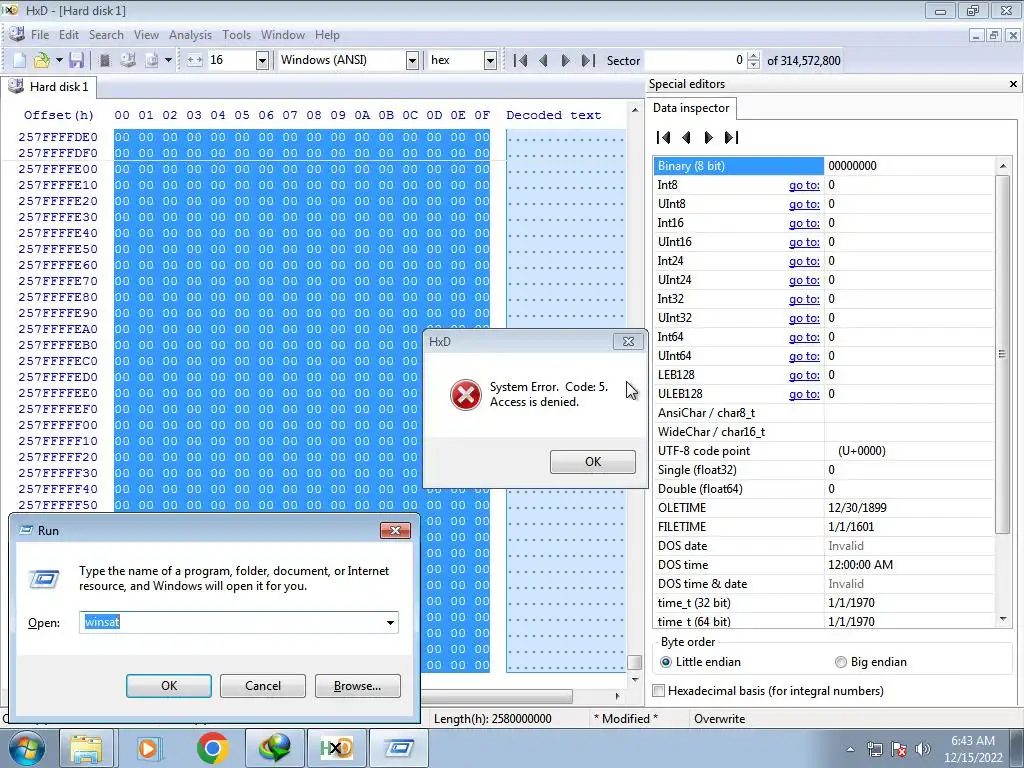
Task: Click the go to link for UInt32
Action: pyautogui.click(x=804, y=318)
